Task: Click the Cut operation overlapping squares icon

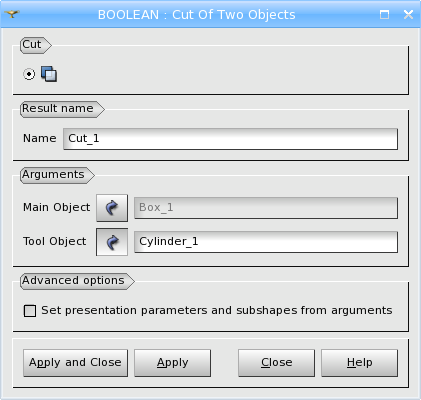Action: [x=49, y=74]
